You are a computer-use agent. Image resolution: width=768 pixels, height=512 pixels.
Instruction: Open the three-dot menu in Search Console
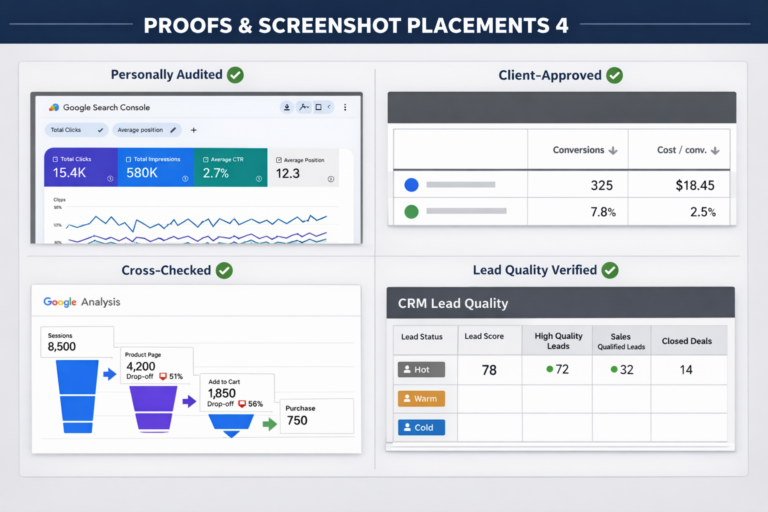345,107
